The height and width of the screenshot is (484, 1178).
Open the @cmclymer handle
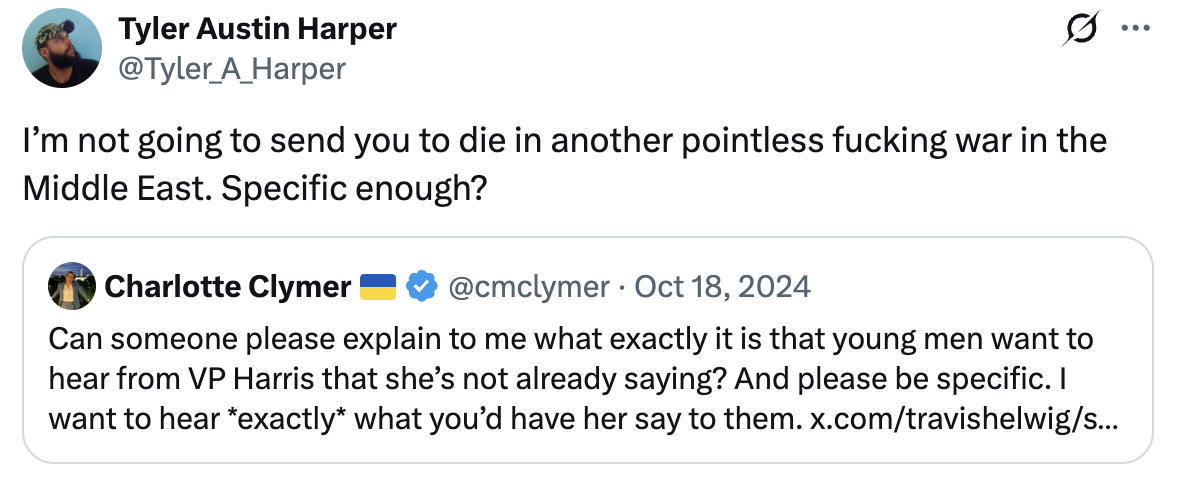(x=528, y=288)
